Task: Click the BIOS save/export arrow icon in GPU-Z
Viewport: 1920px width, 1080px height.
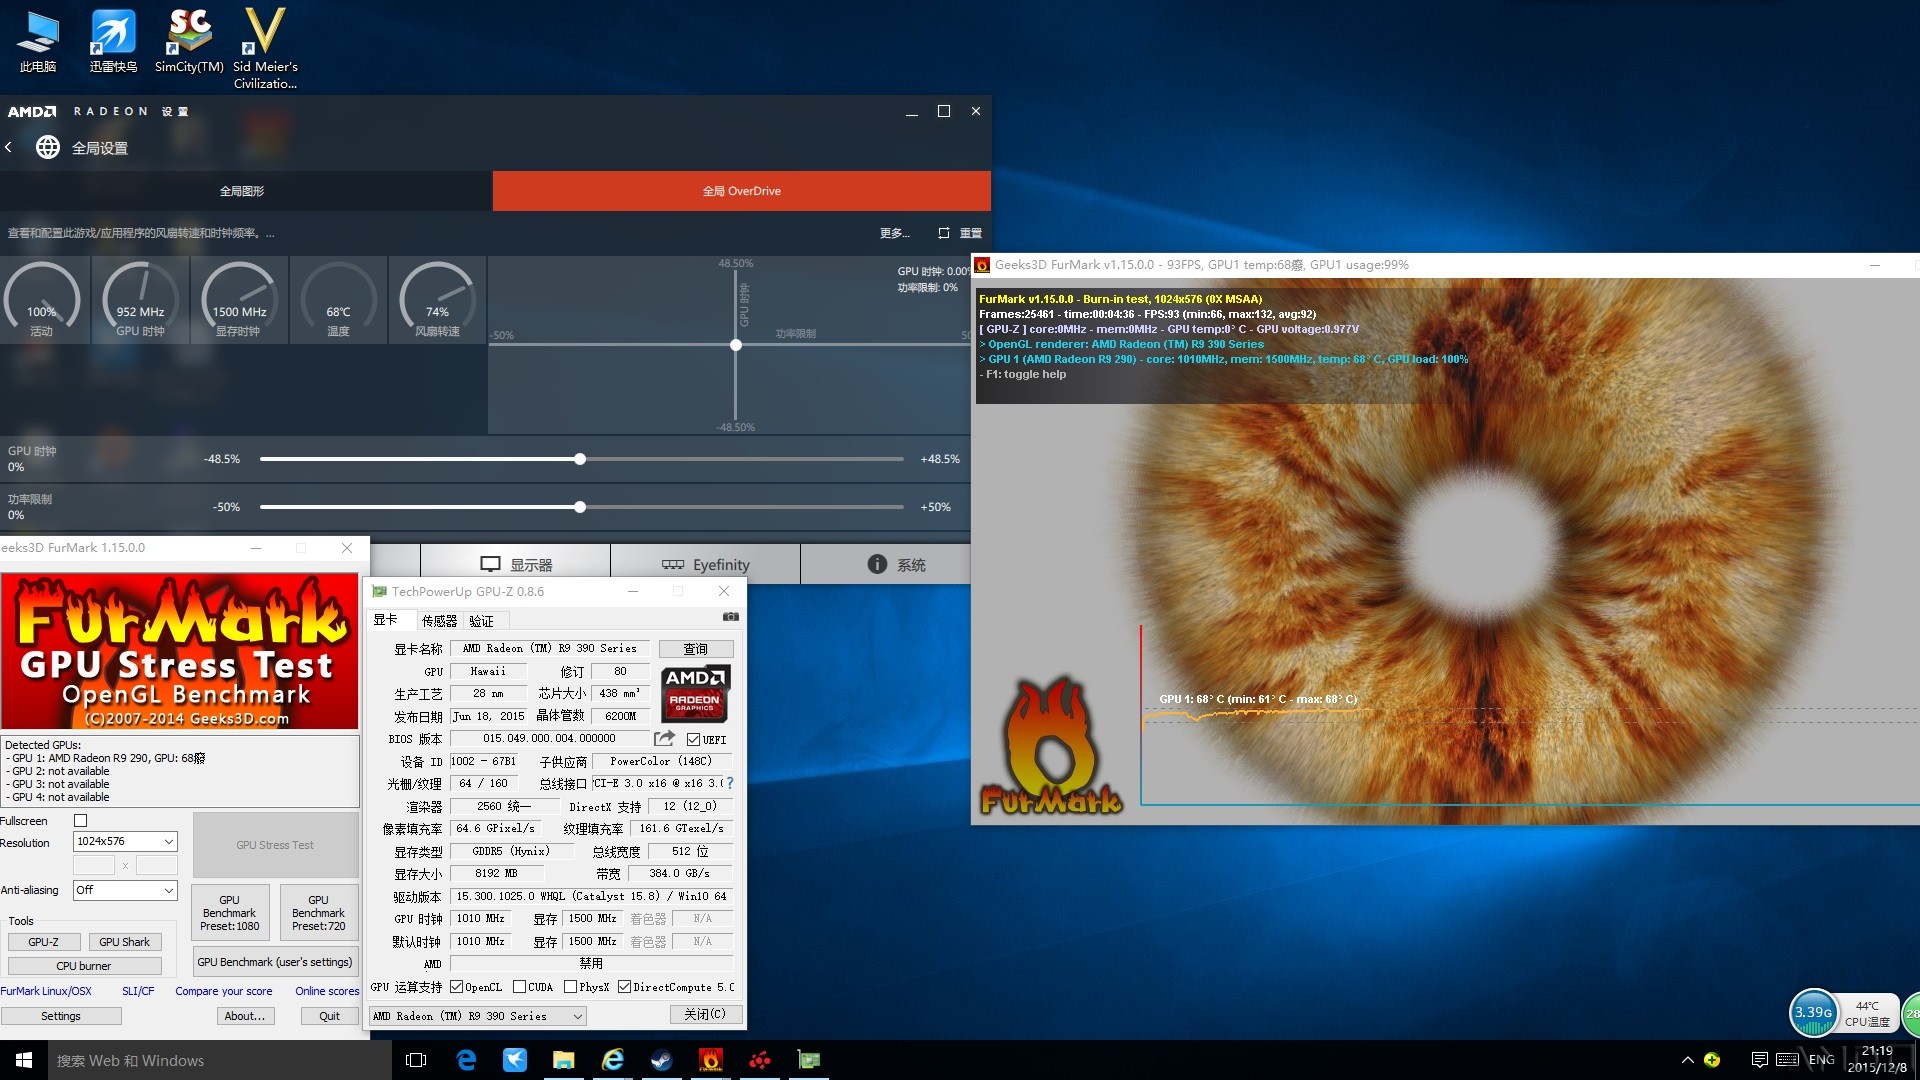Action: [x=664, y=738]
